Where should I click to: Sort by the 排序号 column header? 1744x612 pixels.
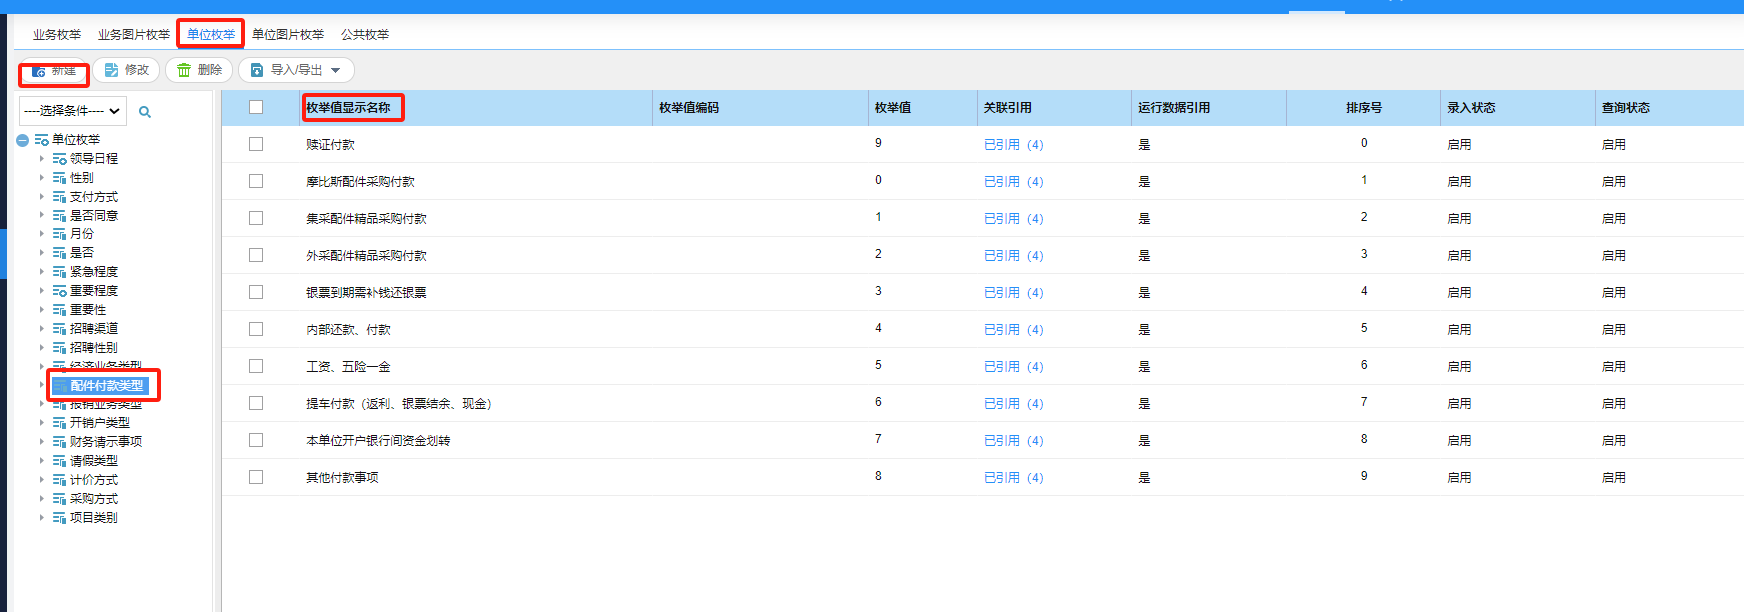(x=1363, y=108)
